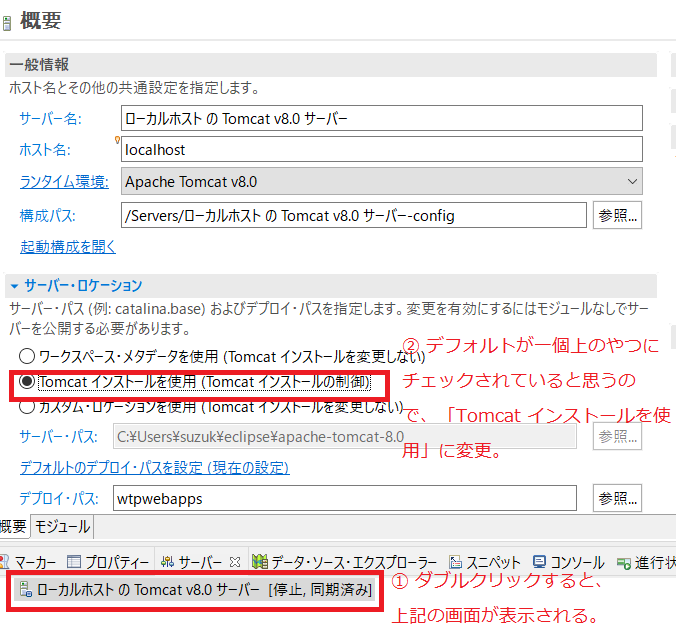This screenshot has width=676, height=634.
Task: Click the 構成パス input field
Action: click(354, 215)
